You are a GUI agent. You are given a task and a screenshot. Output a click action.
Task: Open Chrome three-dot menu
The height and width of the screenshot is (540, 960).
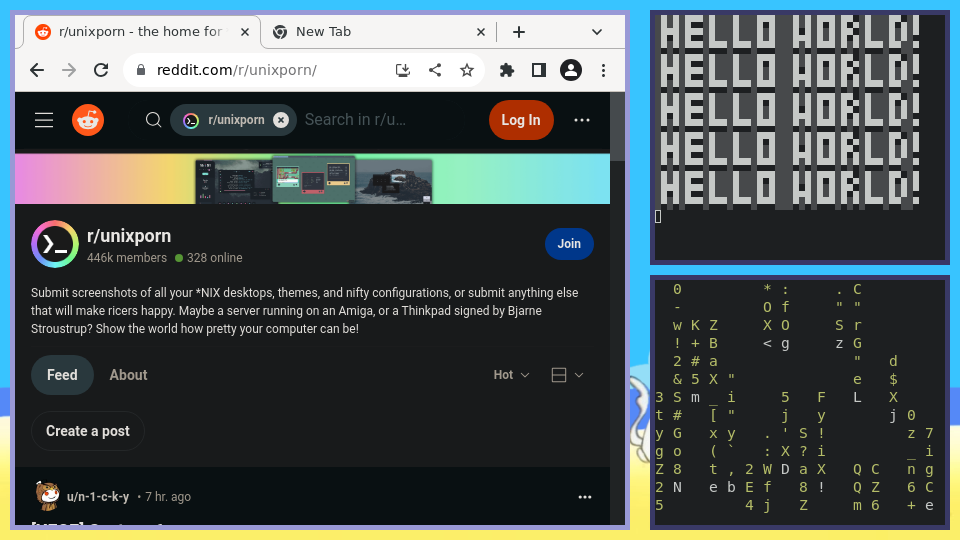[x=603, y=70]
